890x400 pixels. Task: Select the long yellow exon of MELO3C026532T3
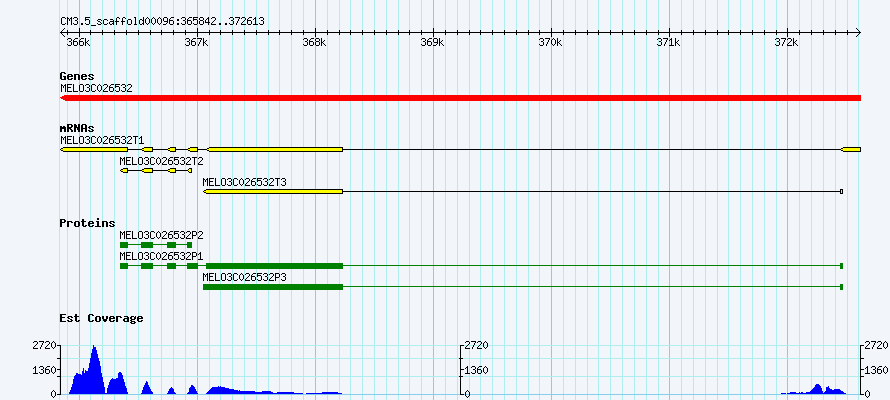point(273,192)
